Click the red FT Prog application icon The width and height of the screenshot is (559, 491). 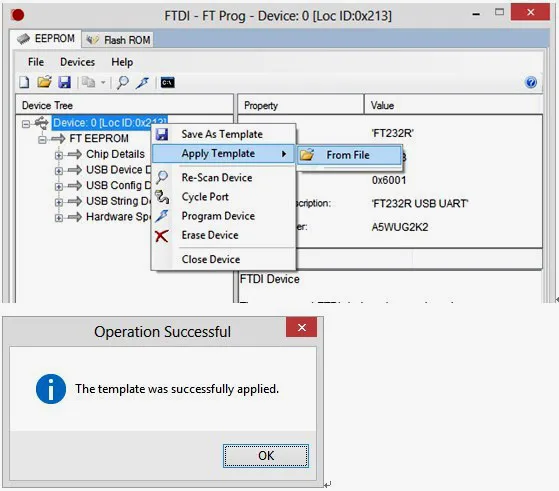17,15
